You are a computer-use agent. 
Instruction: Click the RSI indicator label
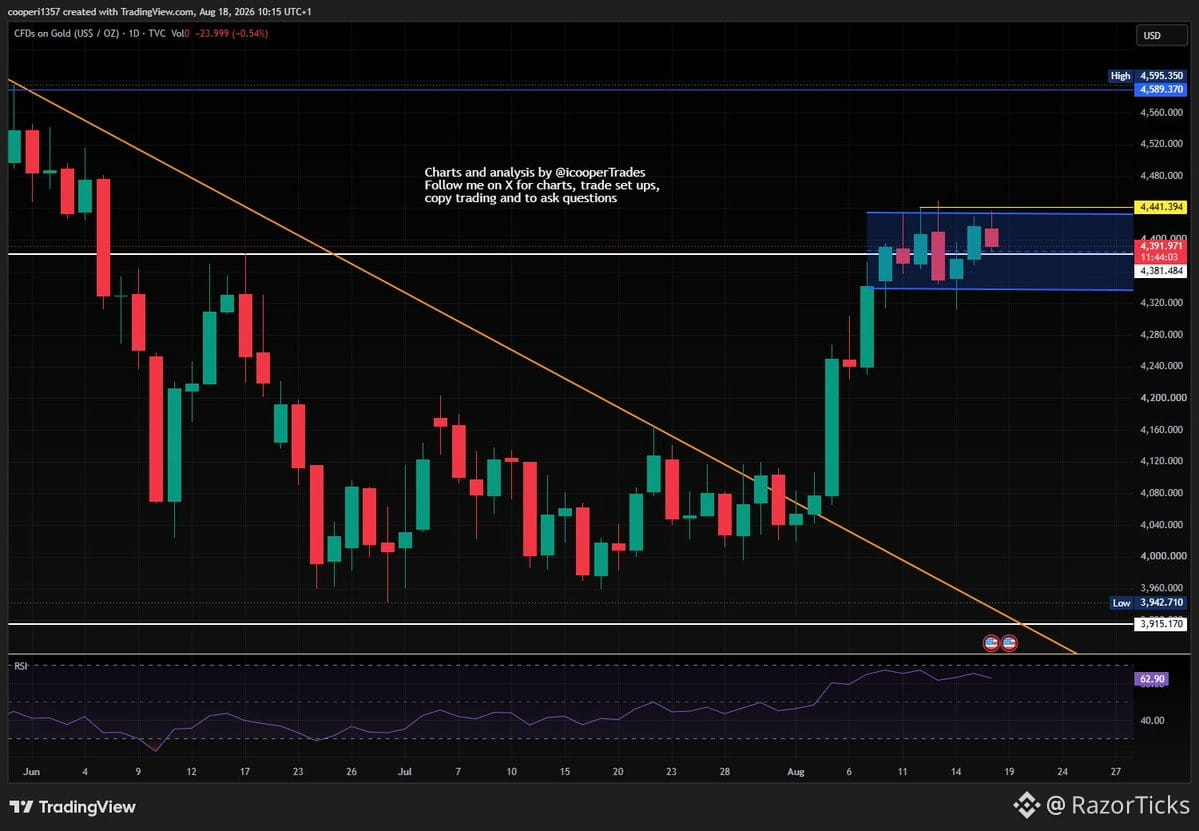point(21,666)
